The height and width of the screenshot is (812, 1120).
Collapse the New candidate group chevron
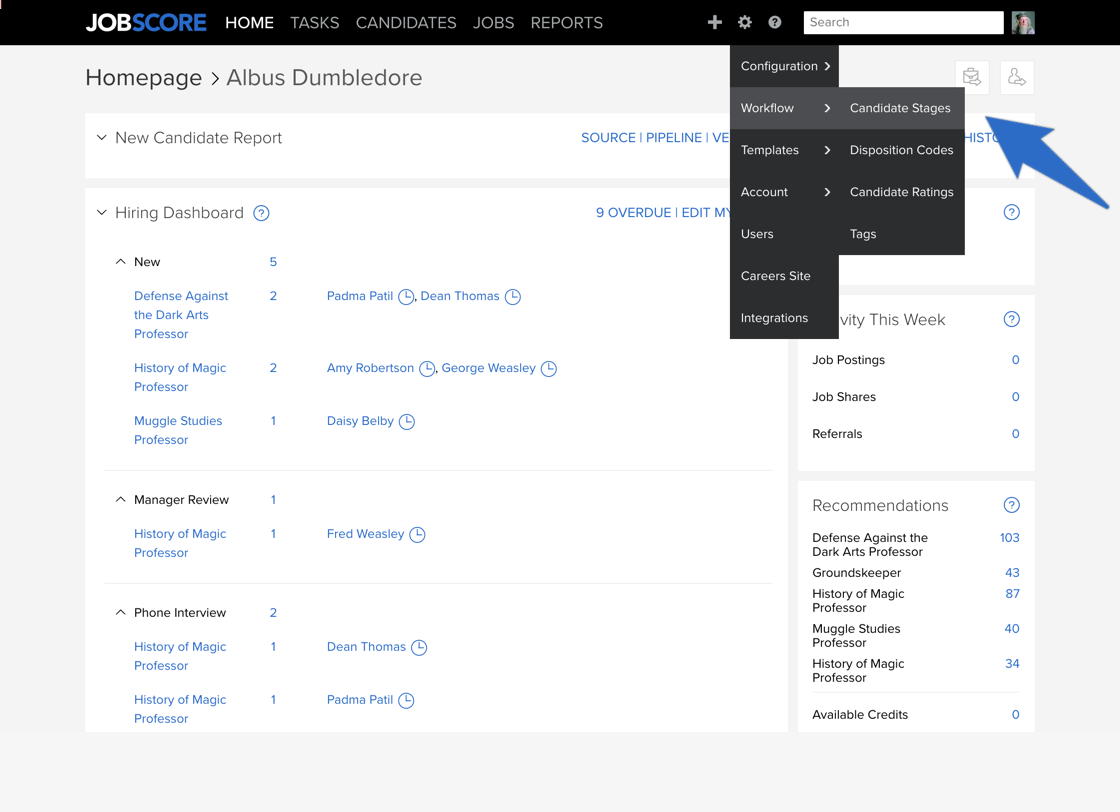pyautogui.click(x=120, y=261)
